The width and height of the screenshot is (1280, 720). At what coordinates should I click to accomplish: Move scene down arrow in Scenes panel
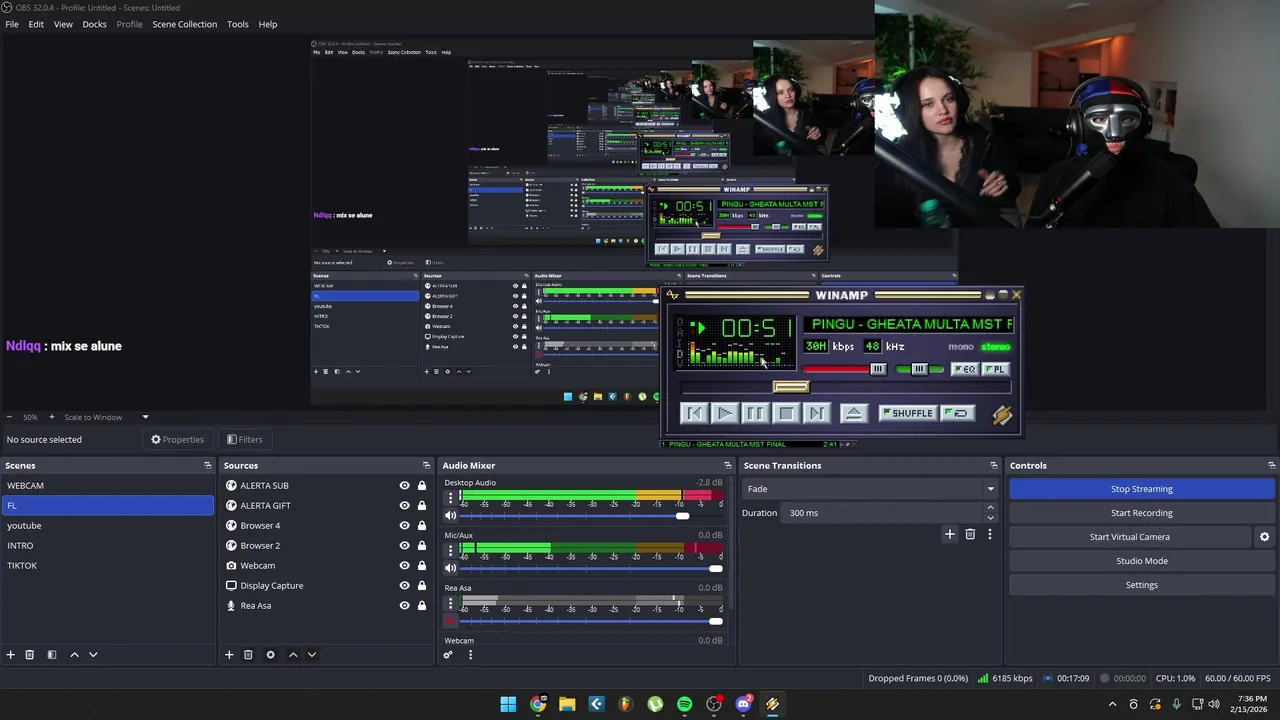[93, 655]
